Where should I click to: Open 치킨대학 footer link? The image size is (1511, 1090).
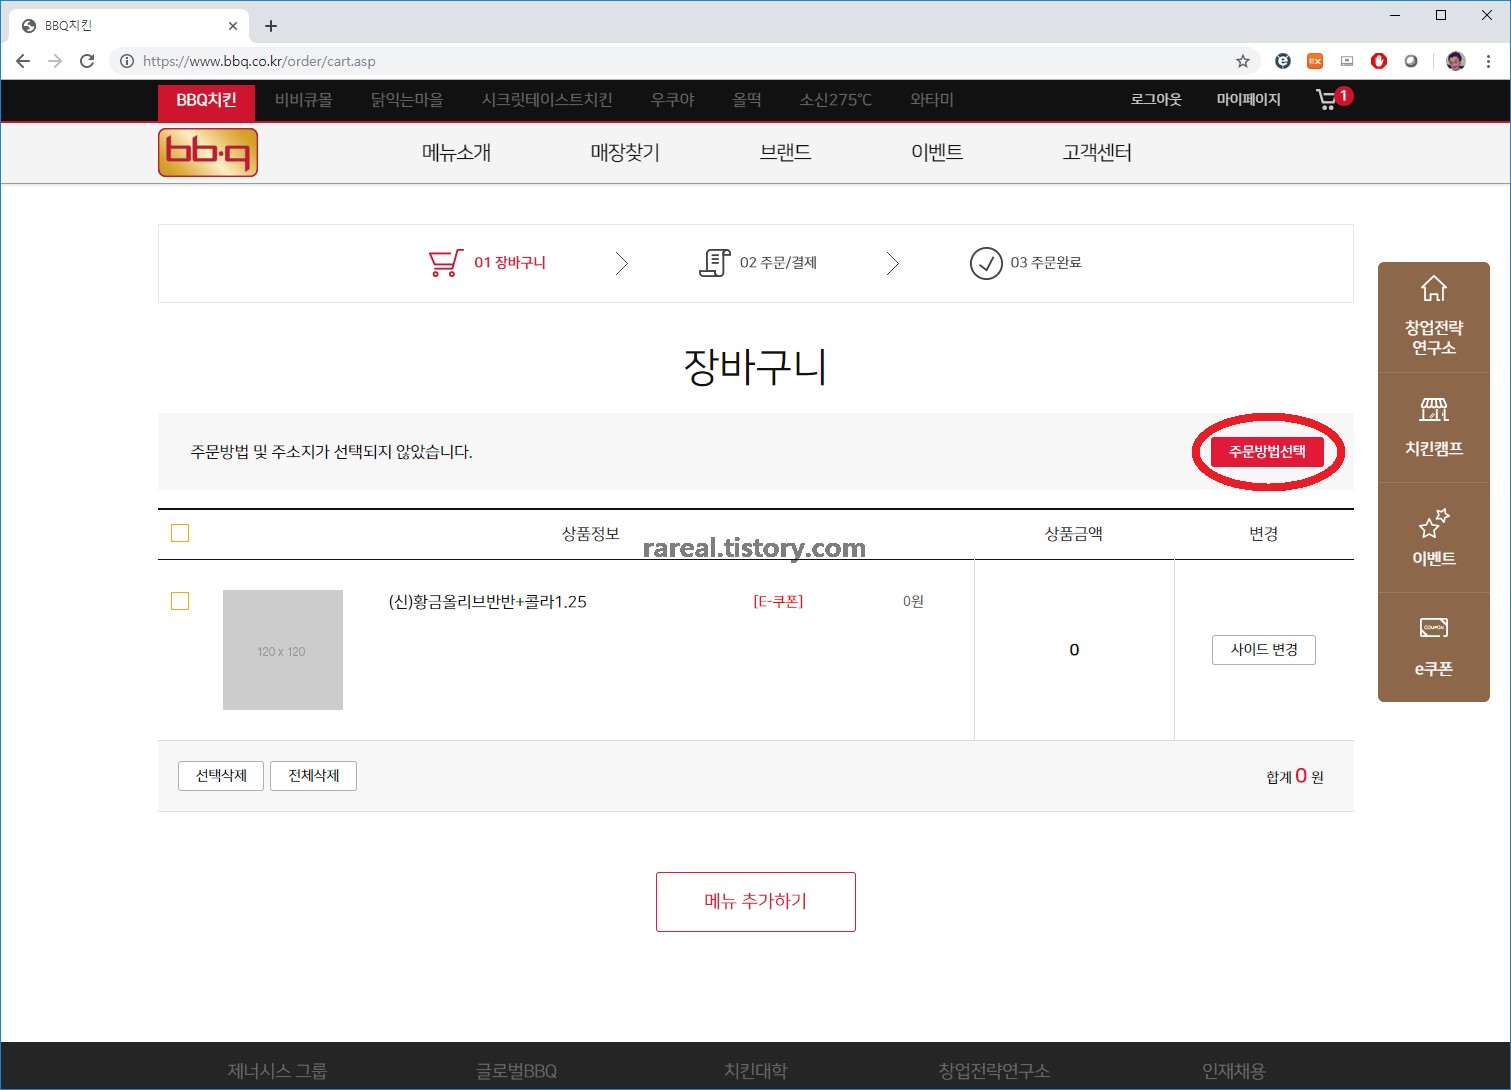(x=756, y=1071)
